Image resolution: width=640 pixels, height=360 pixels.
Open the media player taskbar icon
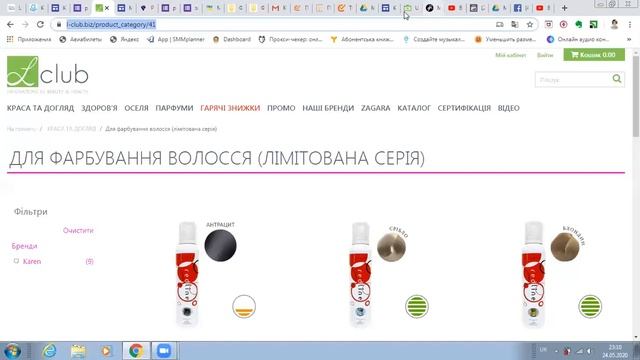(x=107, y=351)
